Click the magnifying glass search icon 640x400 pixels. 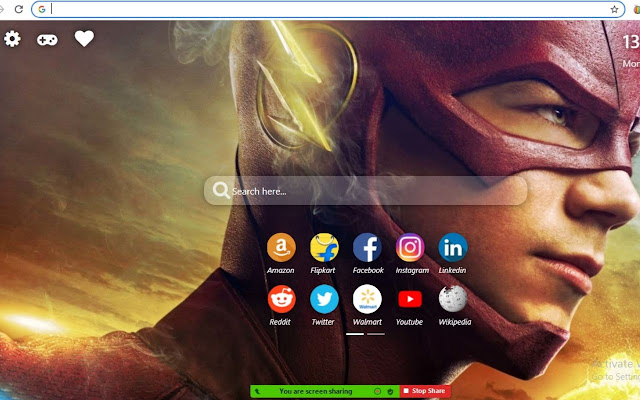[221, 190]
